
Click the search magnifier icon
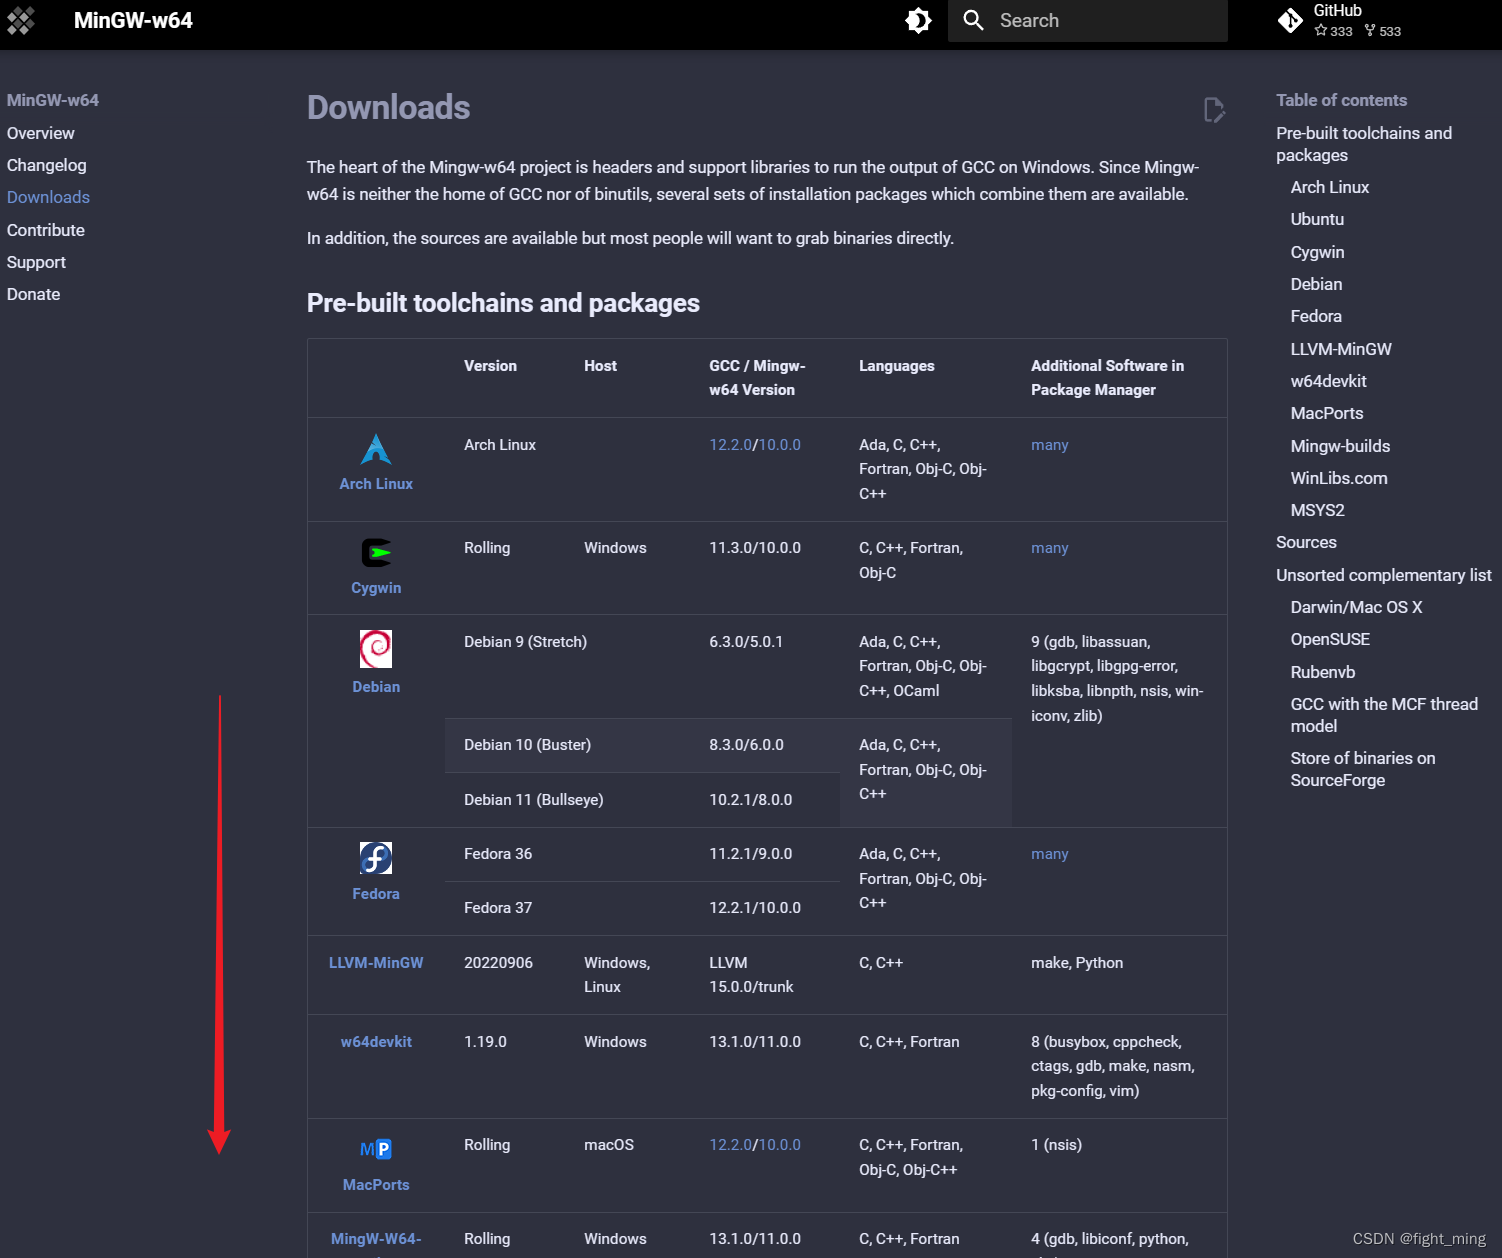973,20
